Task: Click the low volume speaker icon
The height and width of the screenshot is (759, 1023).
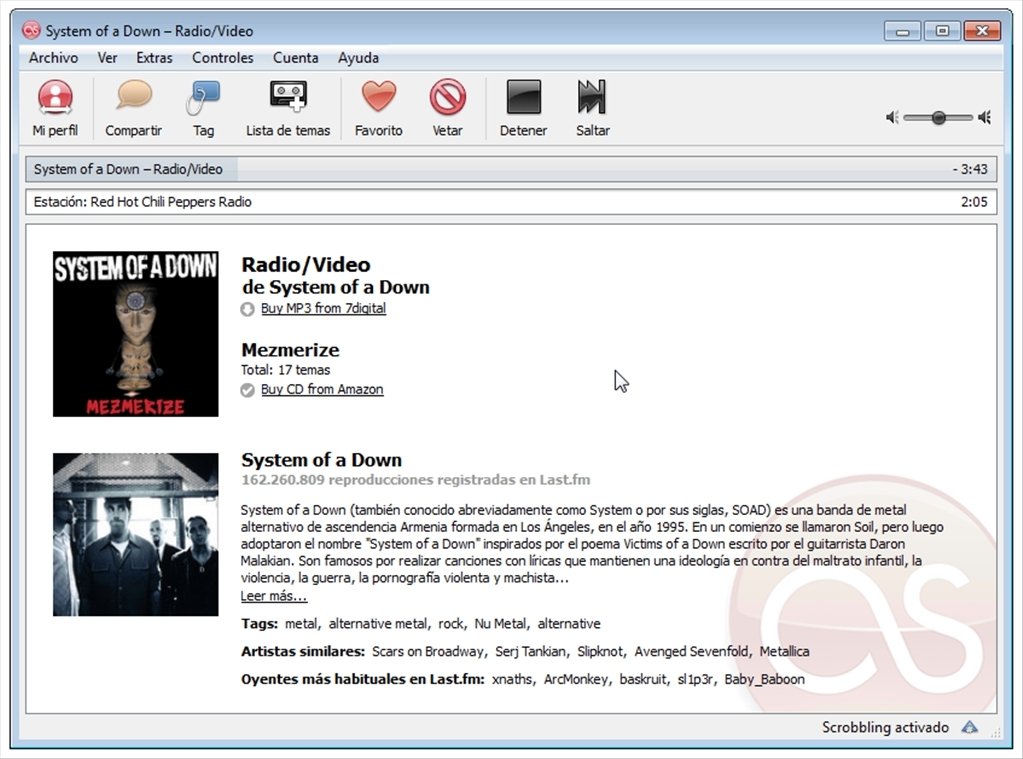Action: coord(892,117)
